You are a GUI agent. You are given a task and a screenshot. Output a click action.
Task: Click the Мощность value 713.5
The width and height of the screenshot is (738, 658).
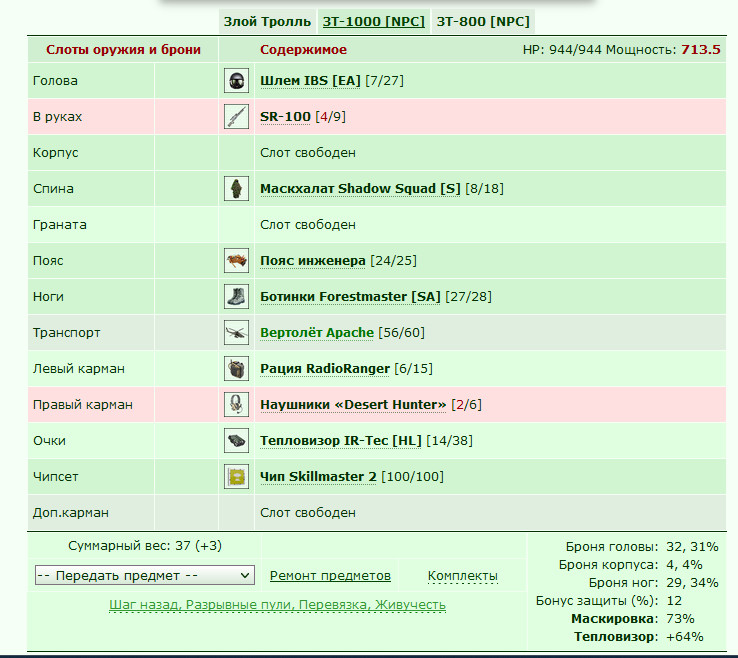pos(700,49)
